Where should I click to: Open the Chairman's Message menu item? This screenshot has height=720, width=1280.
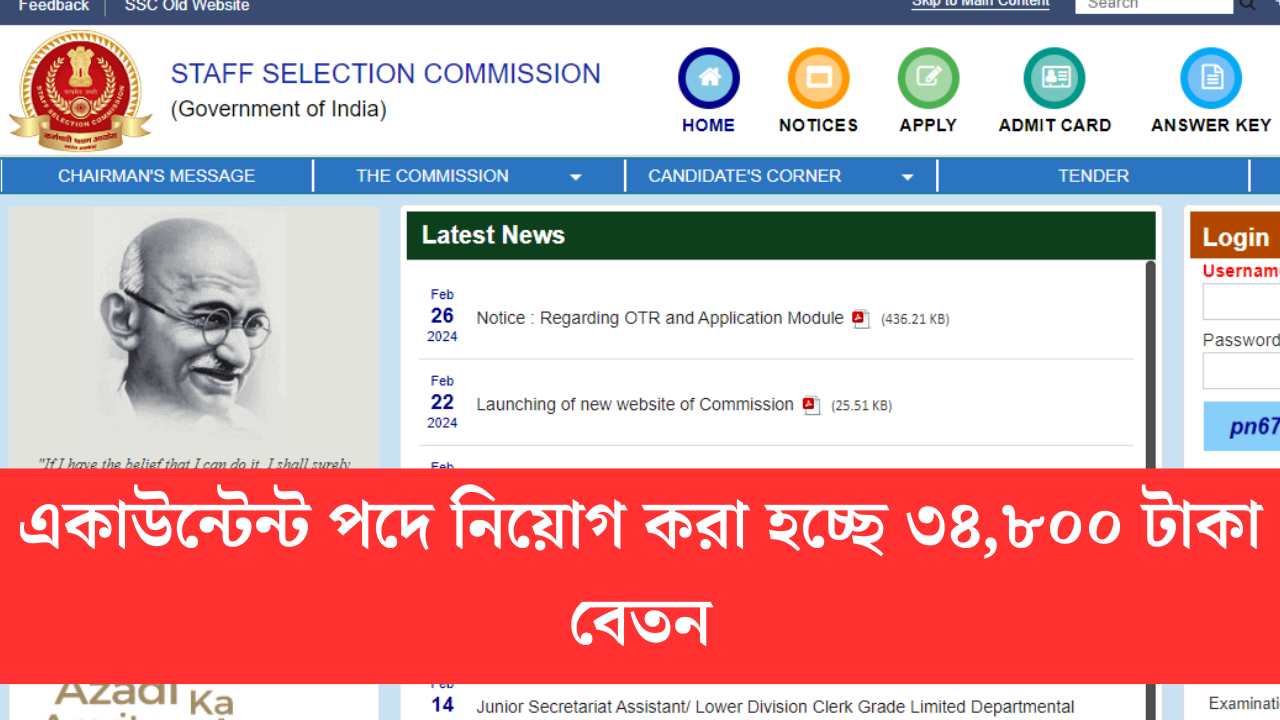156,176
